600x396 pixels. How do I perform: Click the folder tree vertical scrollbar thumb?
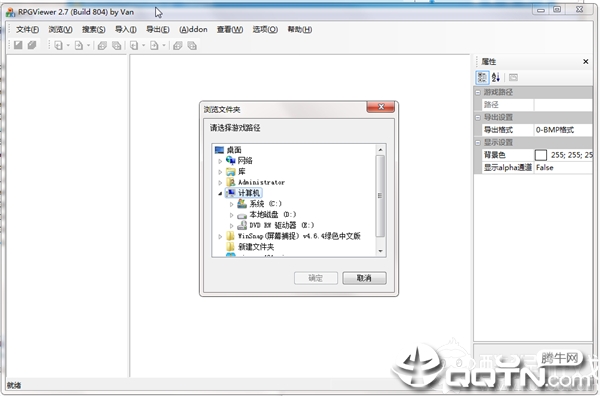pos(380,196)
